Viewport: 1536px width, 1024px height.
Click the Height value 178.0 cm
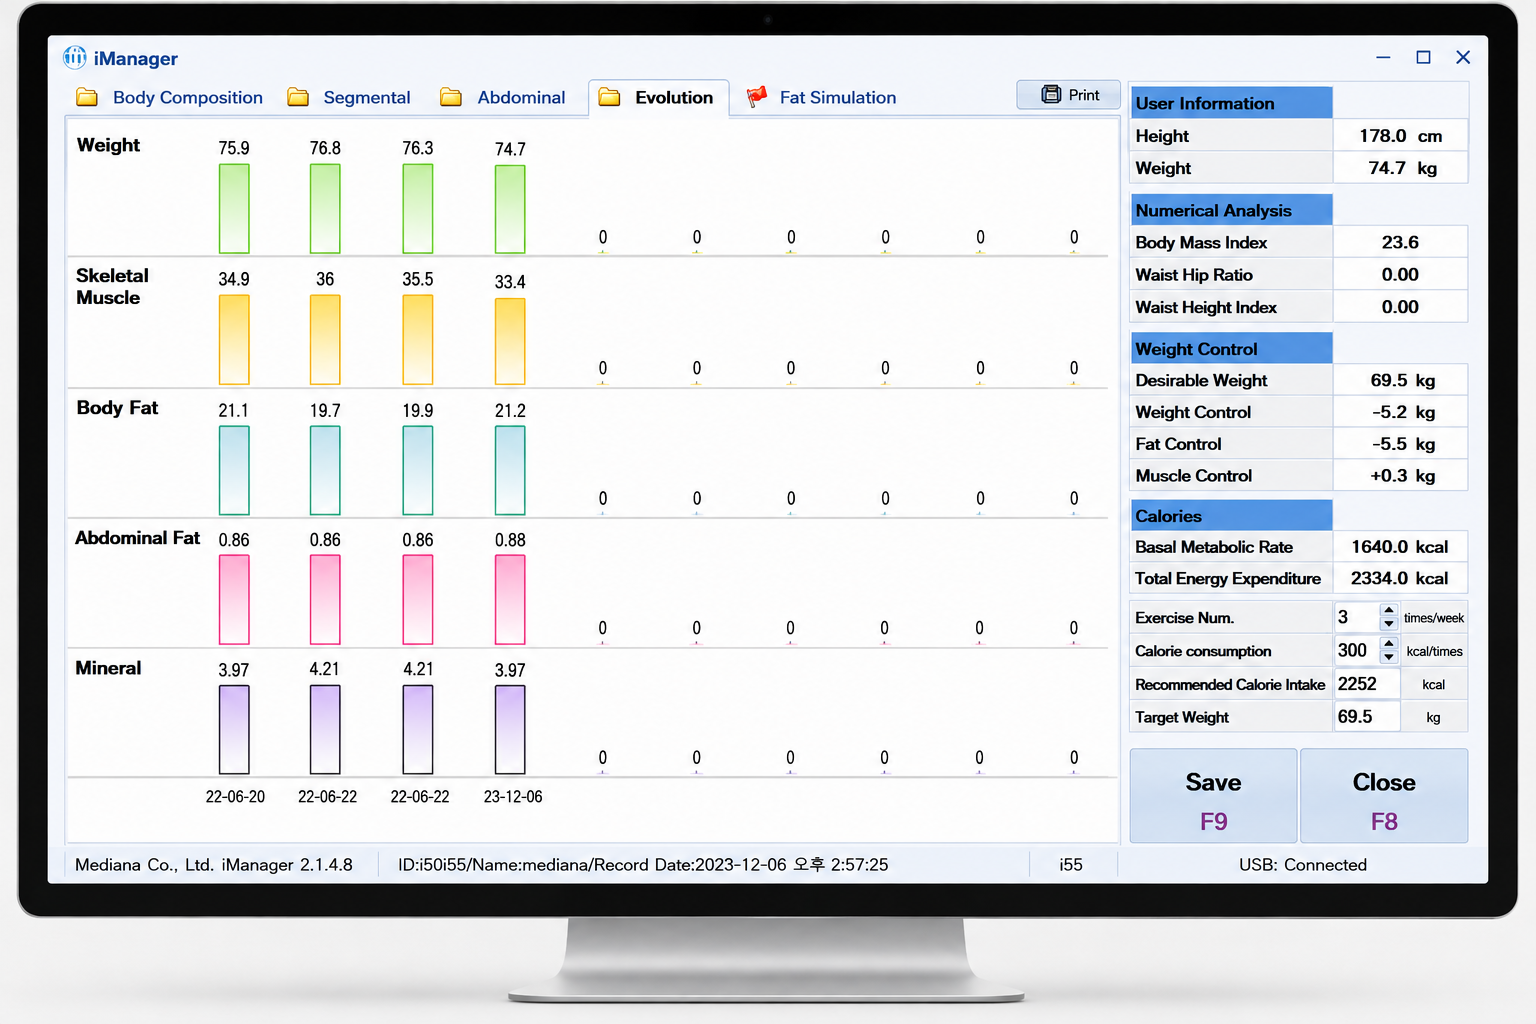point(1400,135)
